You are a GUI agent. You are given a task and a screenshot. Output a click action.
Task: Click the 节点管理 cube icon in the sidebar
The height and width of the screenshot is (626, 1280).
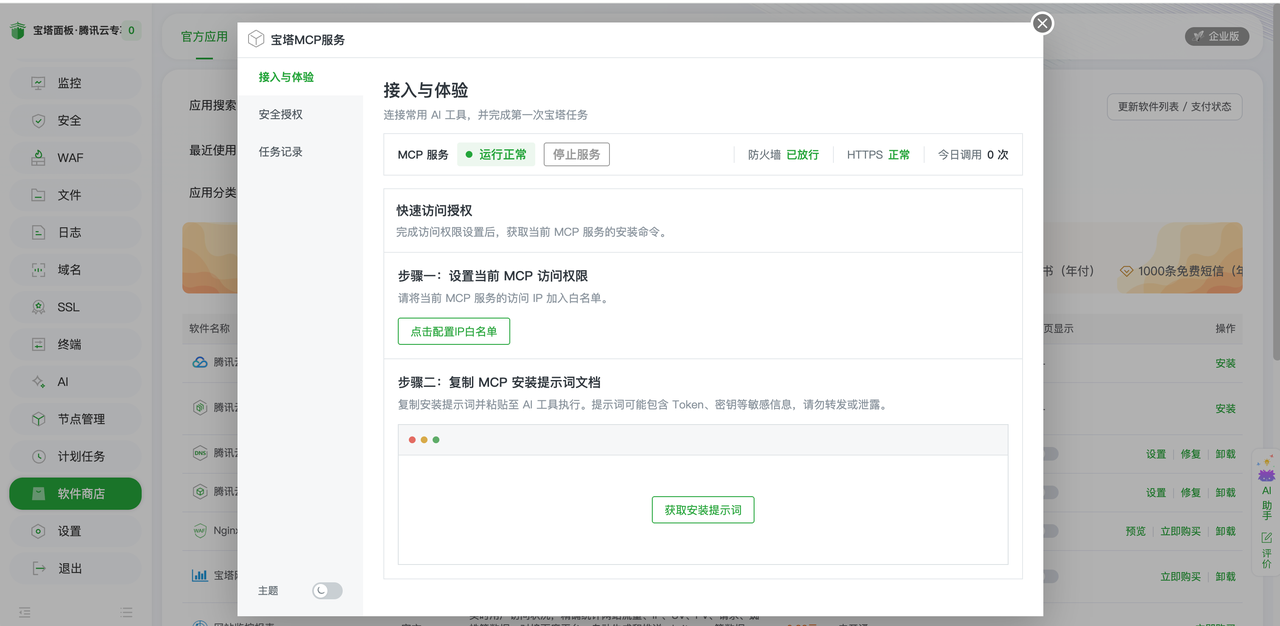click(38, 419)
